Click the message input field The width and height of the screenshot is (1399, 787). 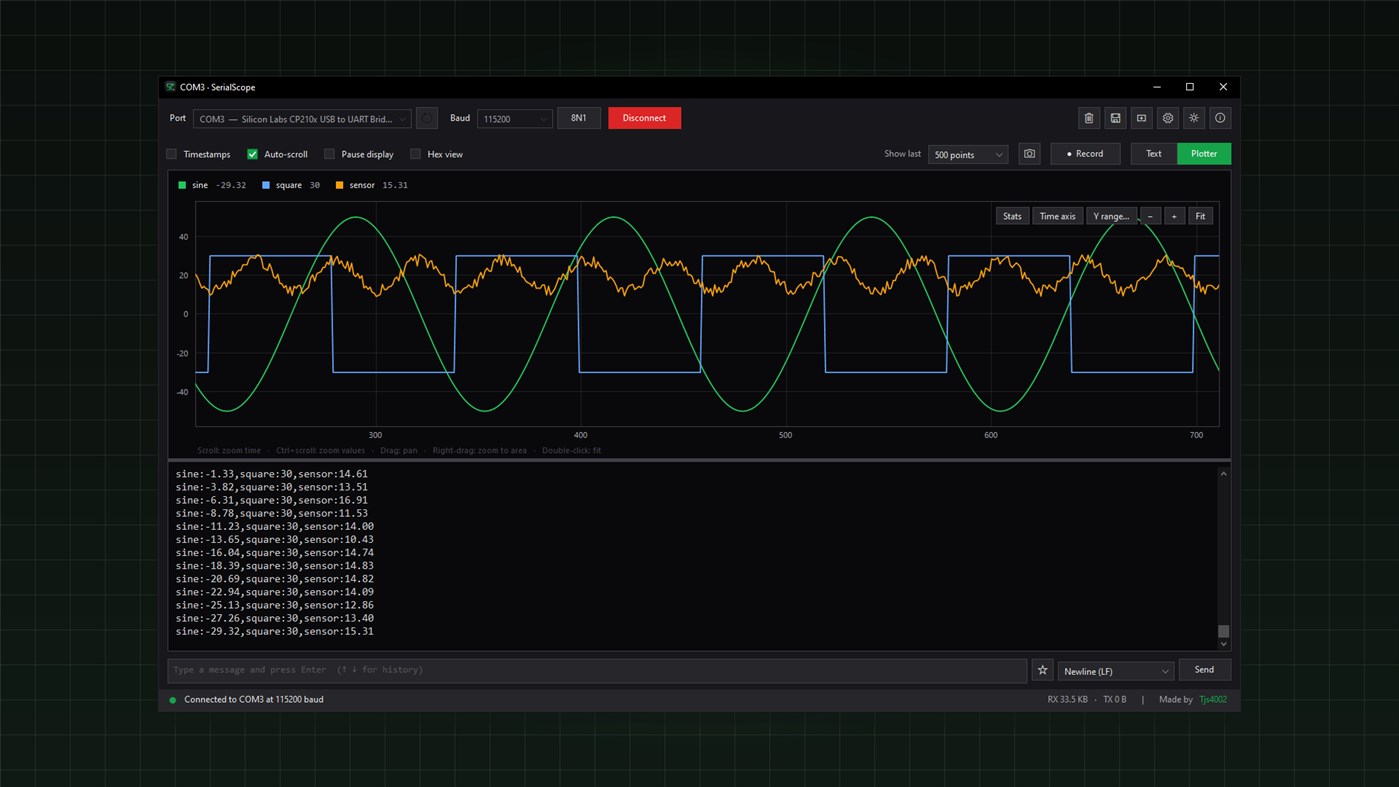click(x=597, y=670)
